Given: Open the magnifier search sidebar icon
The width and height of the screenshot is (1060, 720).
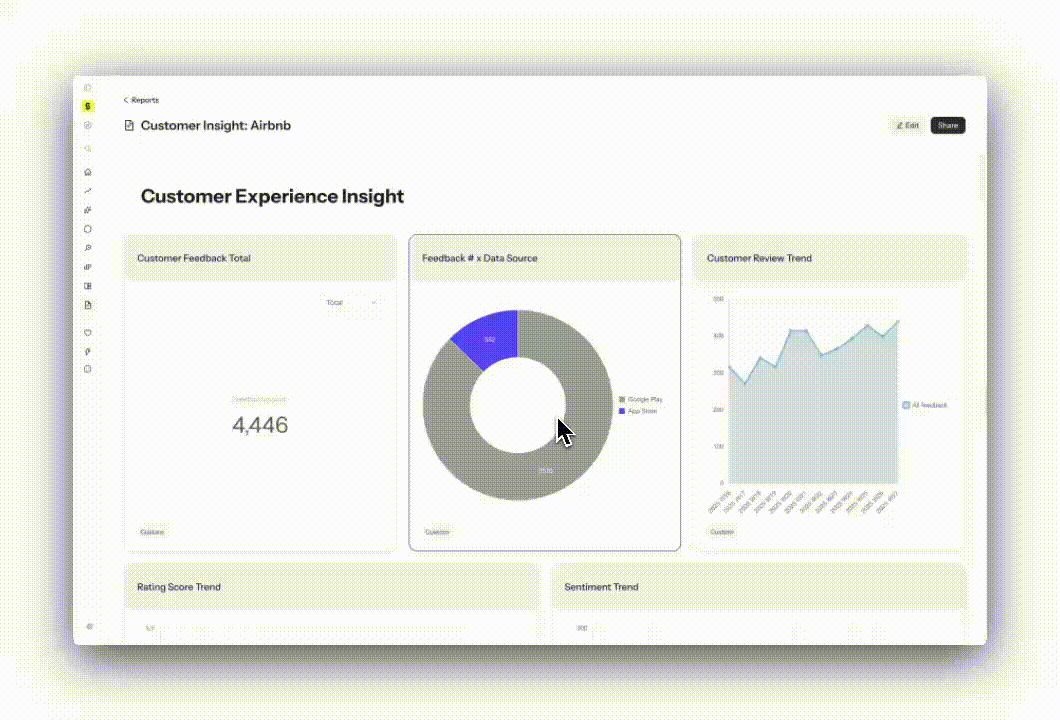Looking at the screenshot, I should tap(88, 248).
